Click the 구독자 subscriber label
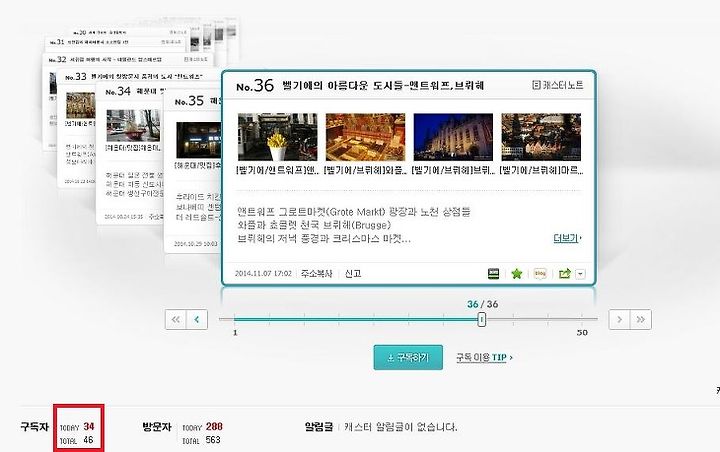Screen dimensions: 720x452 coord(34,427)
